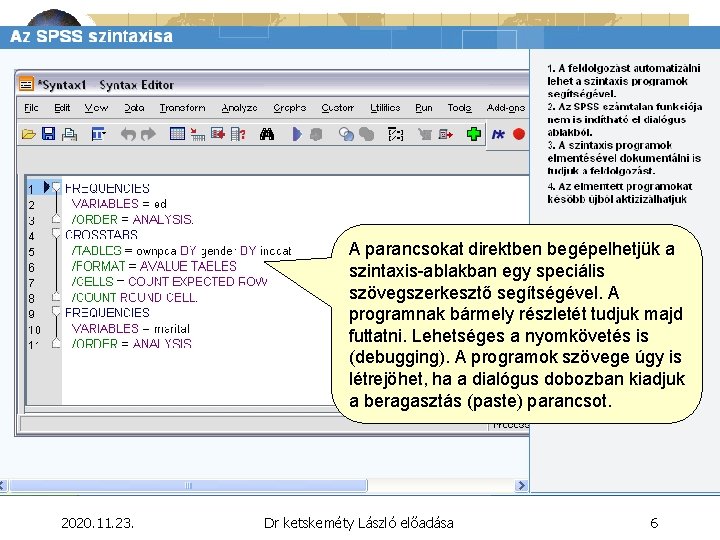Click line number 10 in the gutter
This screenshot has width=720, height=540.
pyautogui.click(x=34, y=330)
